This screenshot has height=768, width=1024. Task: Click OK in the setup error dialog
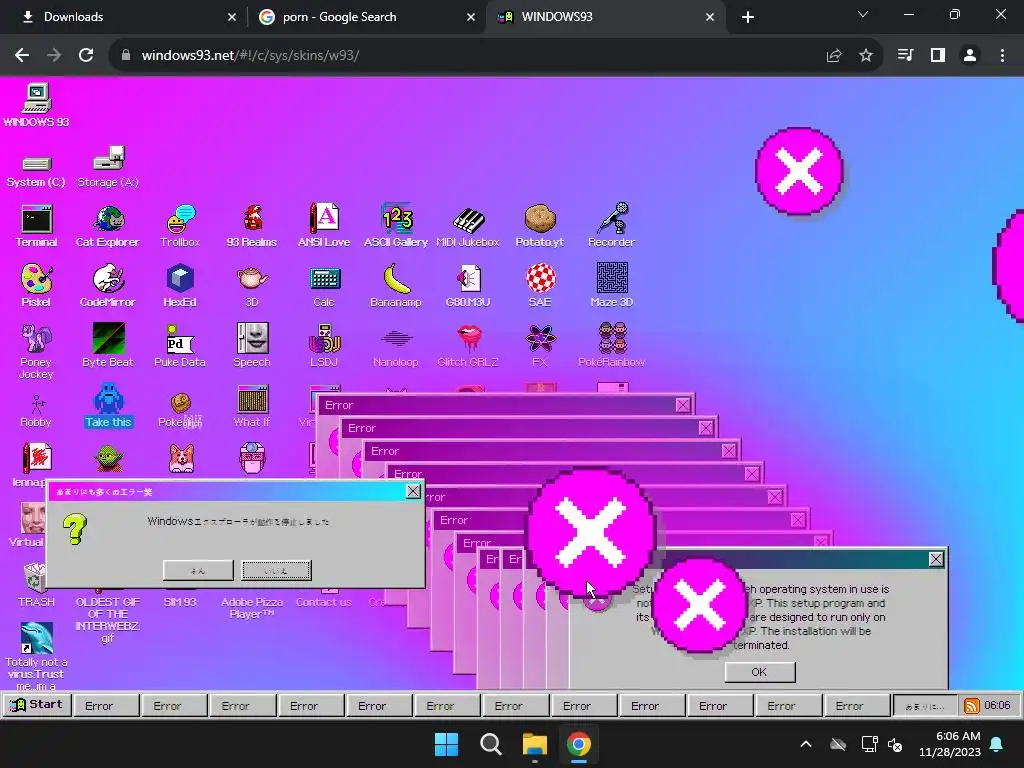[x=760, y=672]
